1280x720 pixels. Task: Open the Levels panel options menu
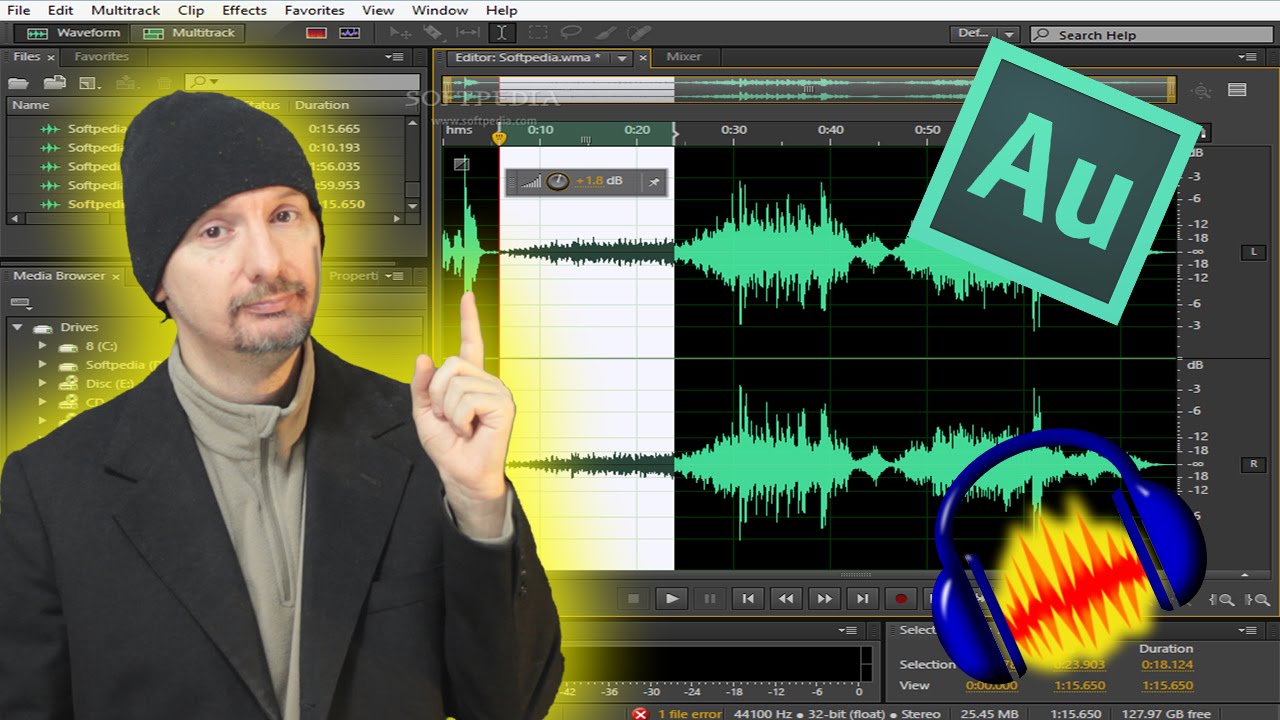[x=847, y=630]
